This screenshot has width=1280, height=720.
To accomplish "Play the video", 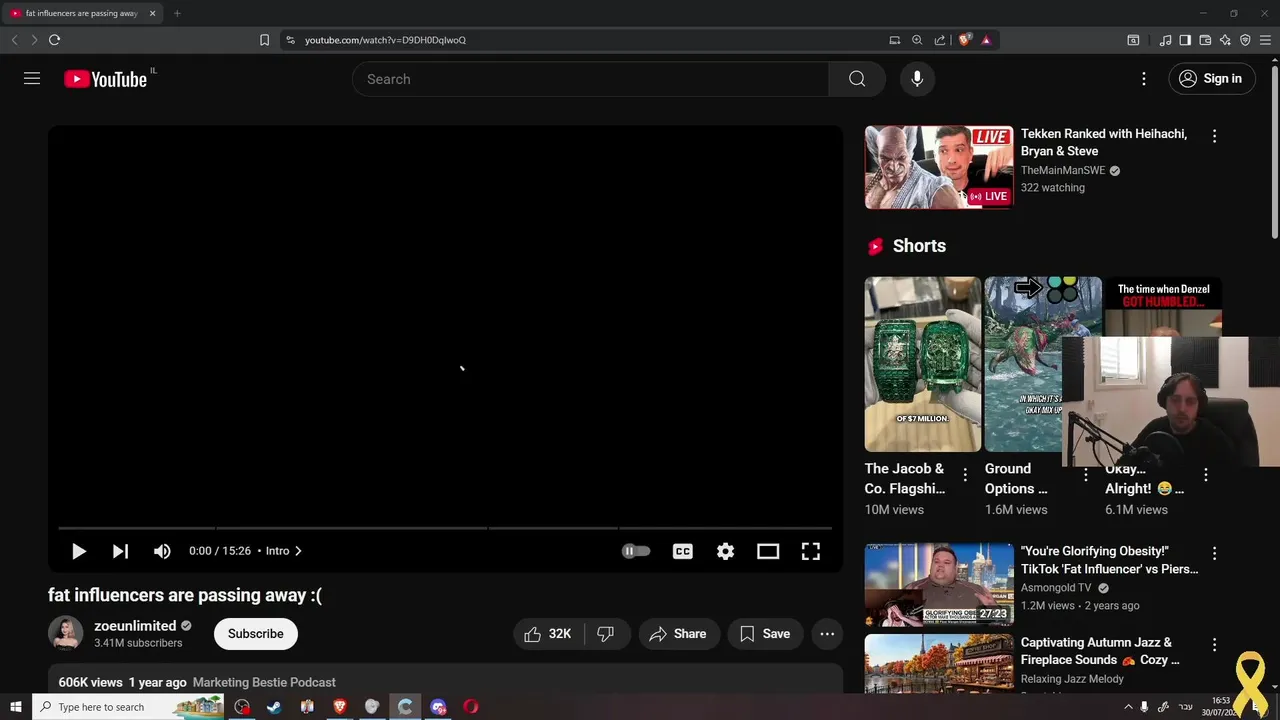I will 78,551.
